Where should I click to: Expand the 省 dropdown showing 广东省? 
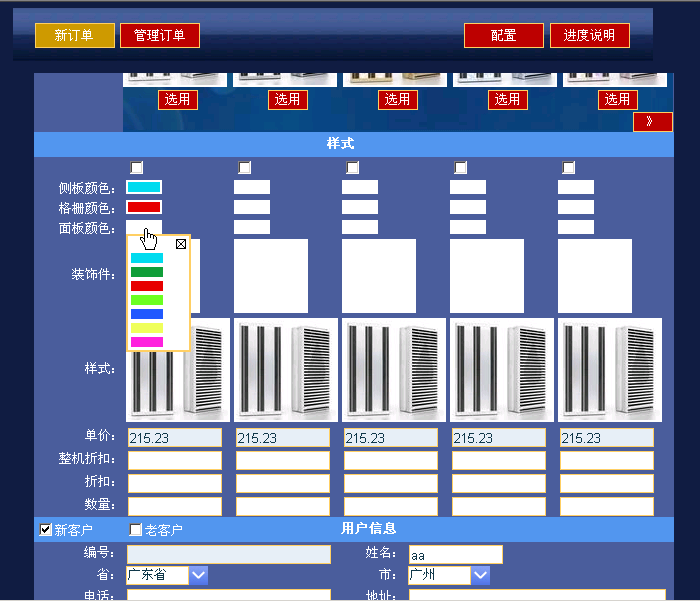point(198,575)
